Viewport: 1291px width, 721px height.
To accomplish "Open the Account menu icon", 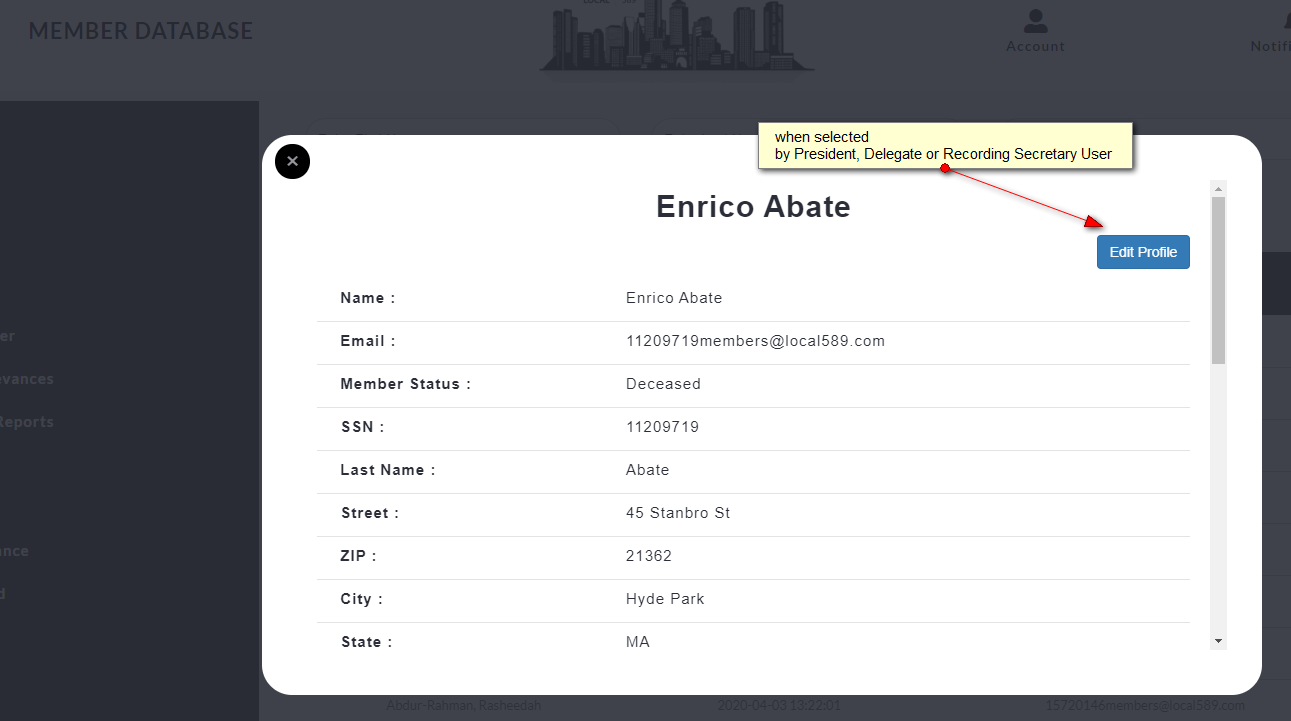I will 1035,30.
